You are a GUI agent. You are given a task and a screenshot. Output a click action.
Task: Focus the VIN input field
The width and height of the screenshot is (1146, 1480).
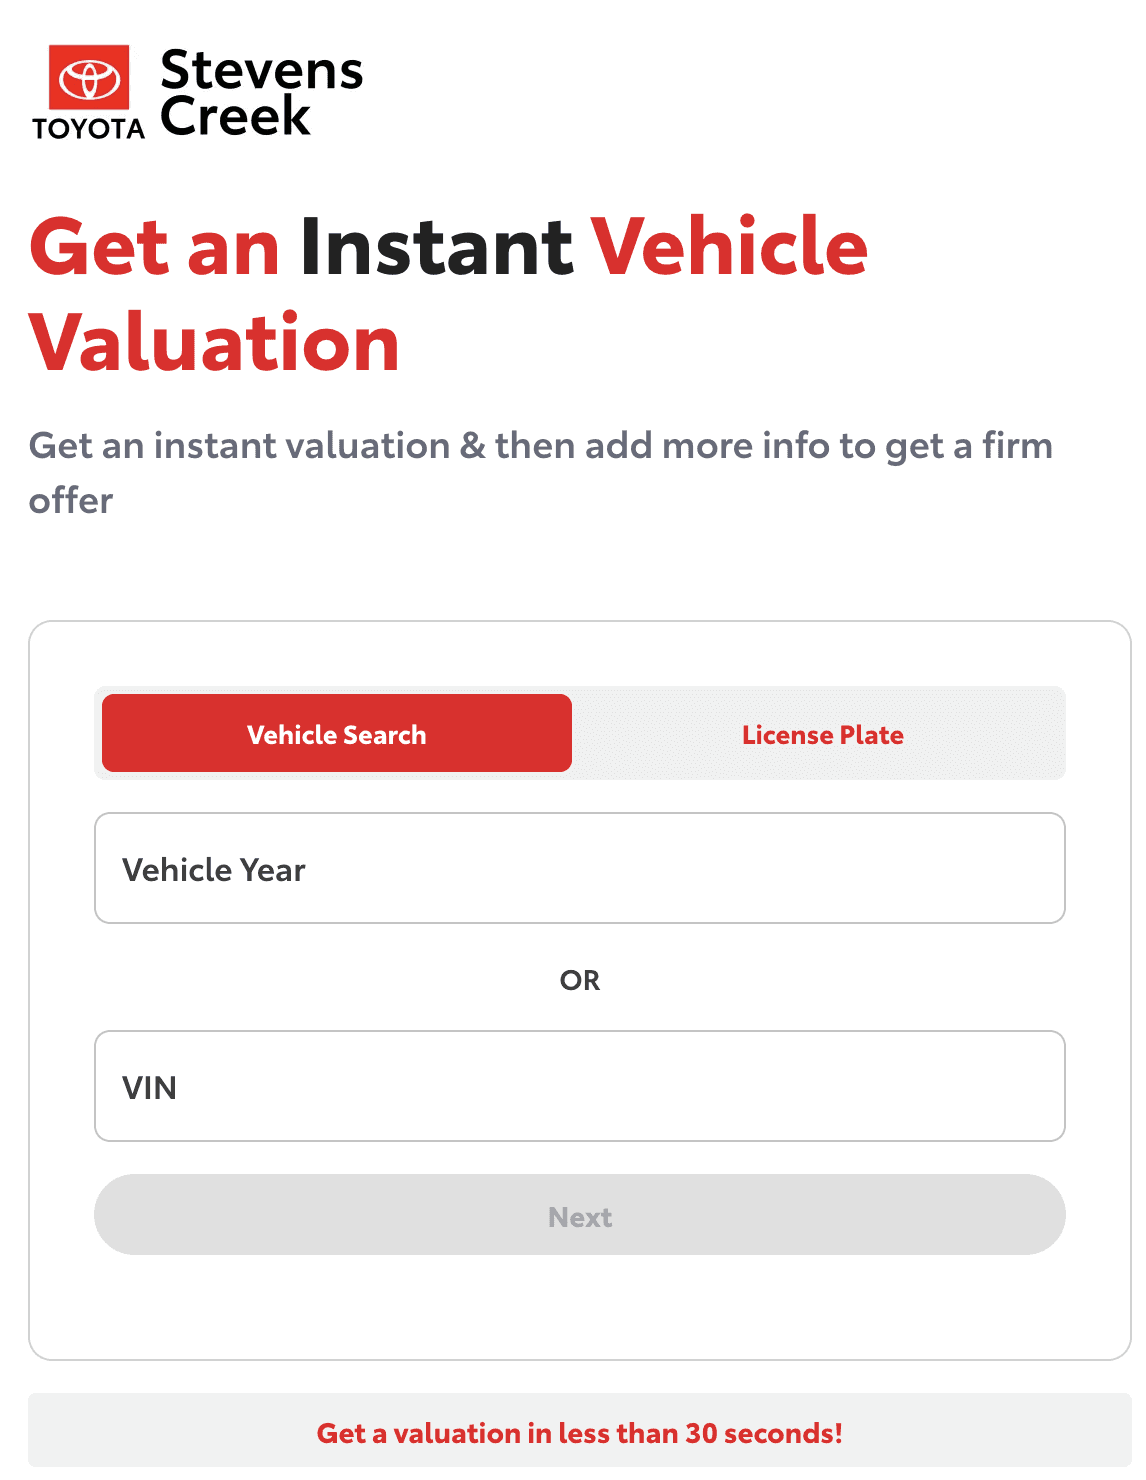580,1086
